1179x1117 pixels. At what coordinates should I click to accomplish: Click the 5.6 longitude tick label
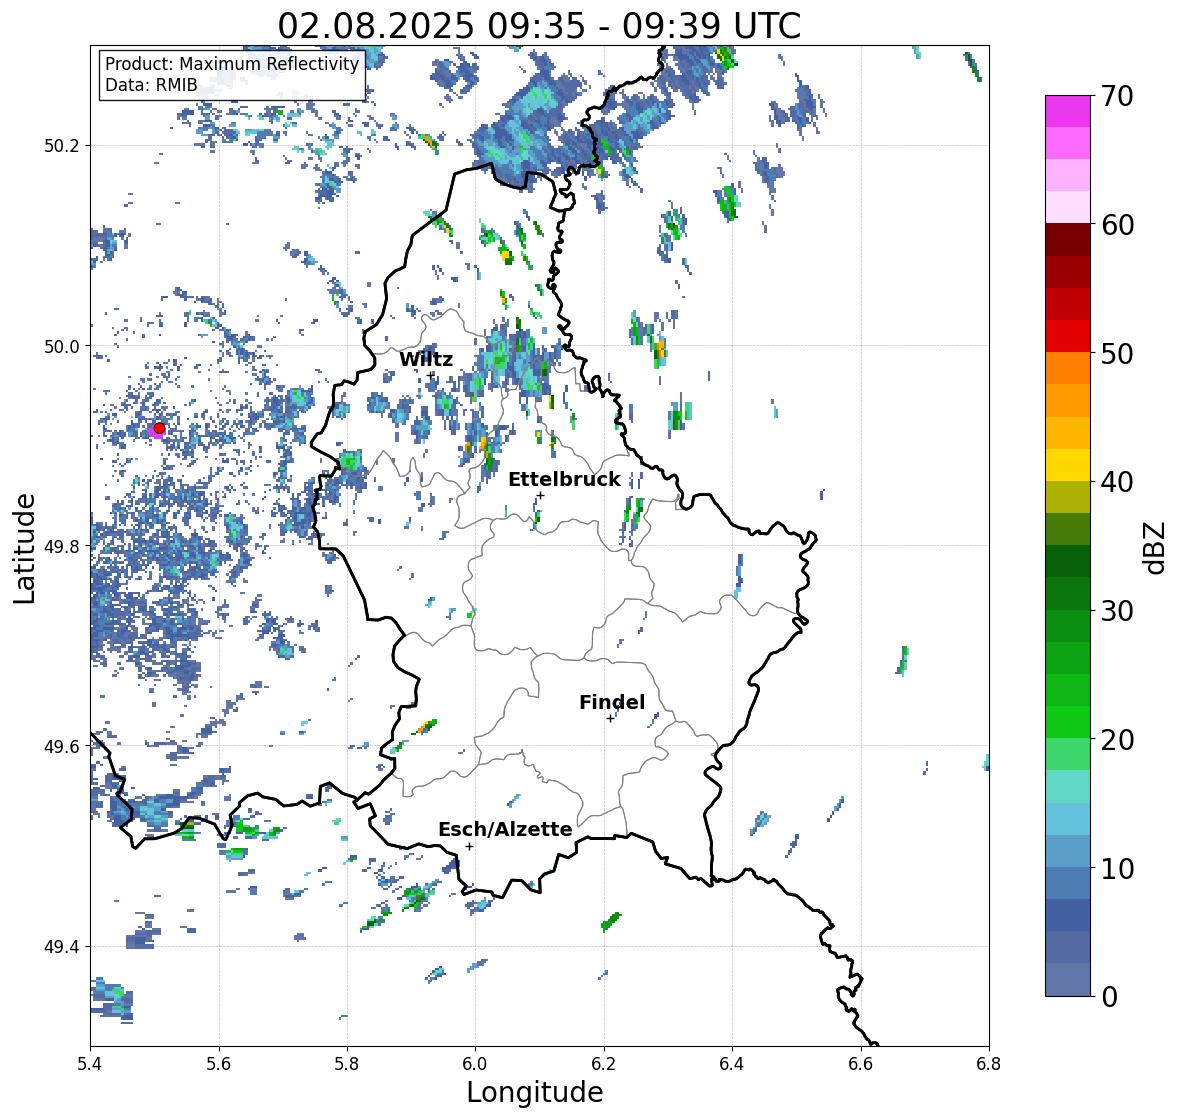pyautogui.click(x=219, y=1064)
